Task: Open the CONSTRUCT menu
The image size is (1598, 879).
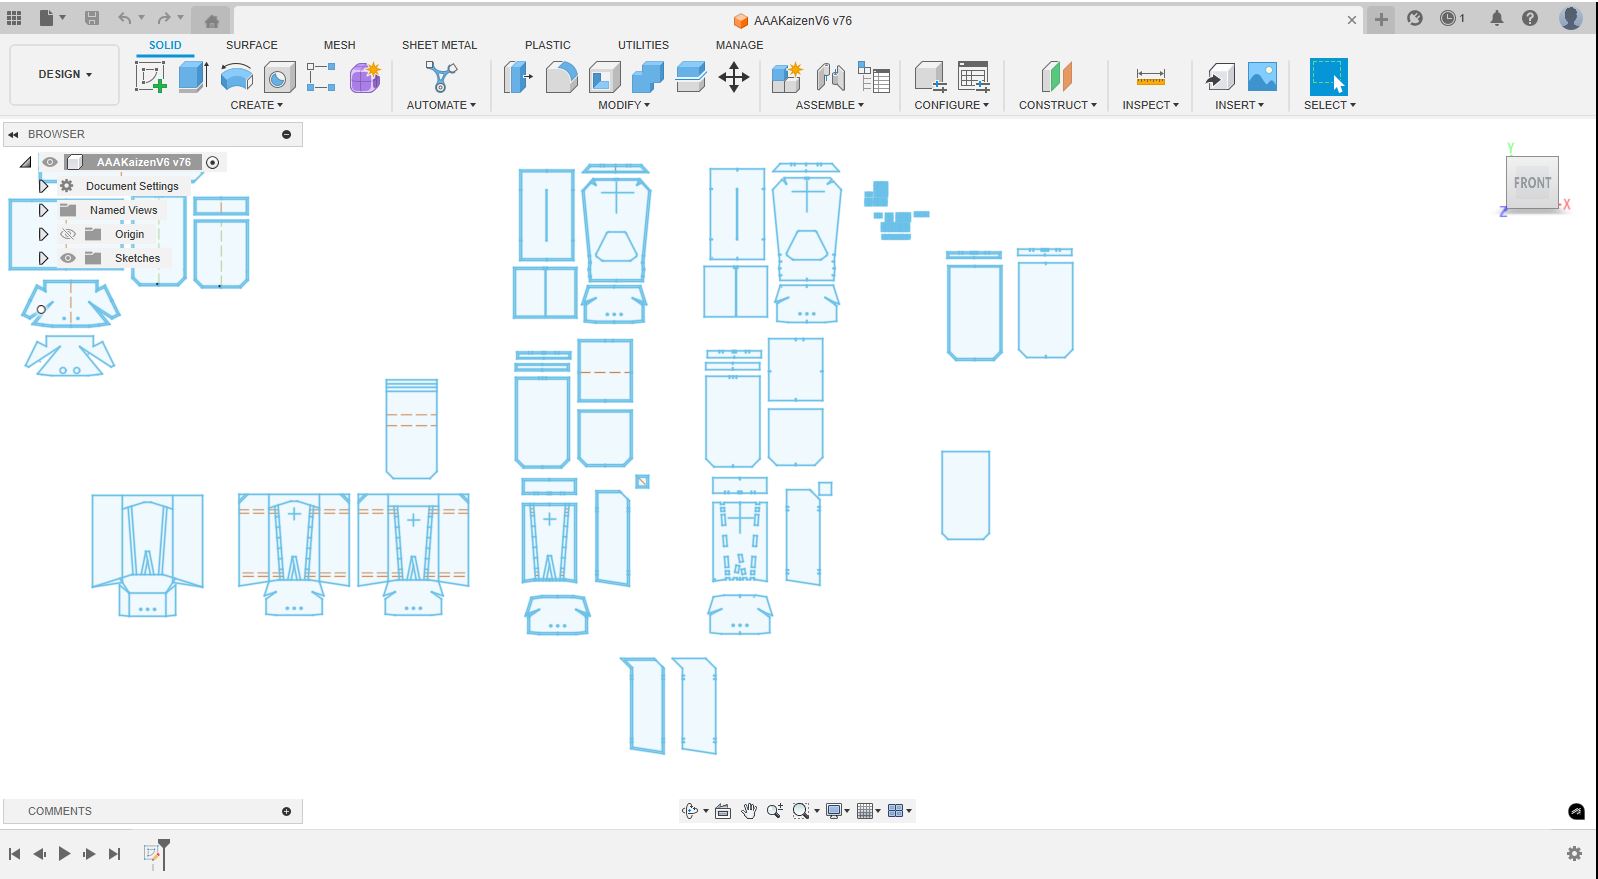Action: [1057, 105]
